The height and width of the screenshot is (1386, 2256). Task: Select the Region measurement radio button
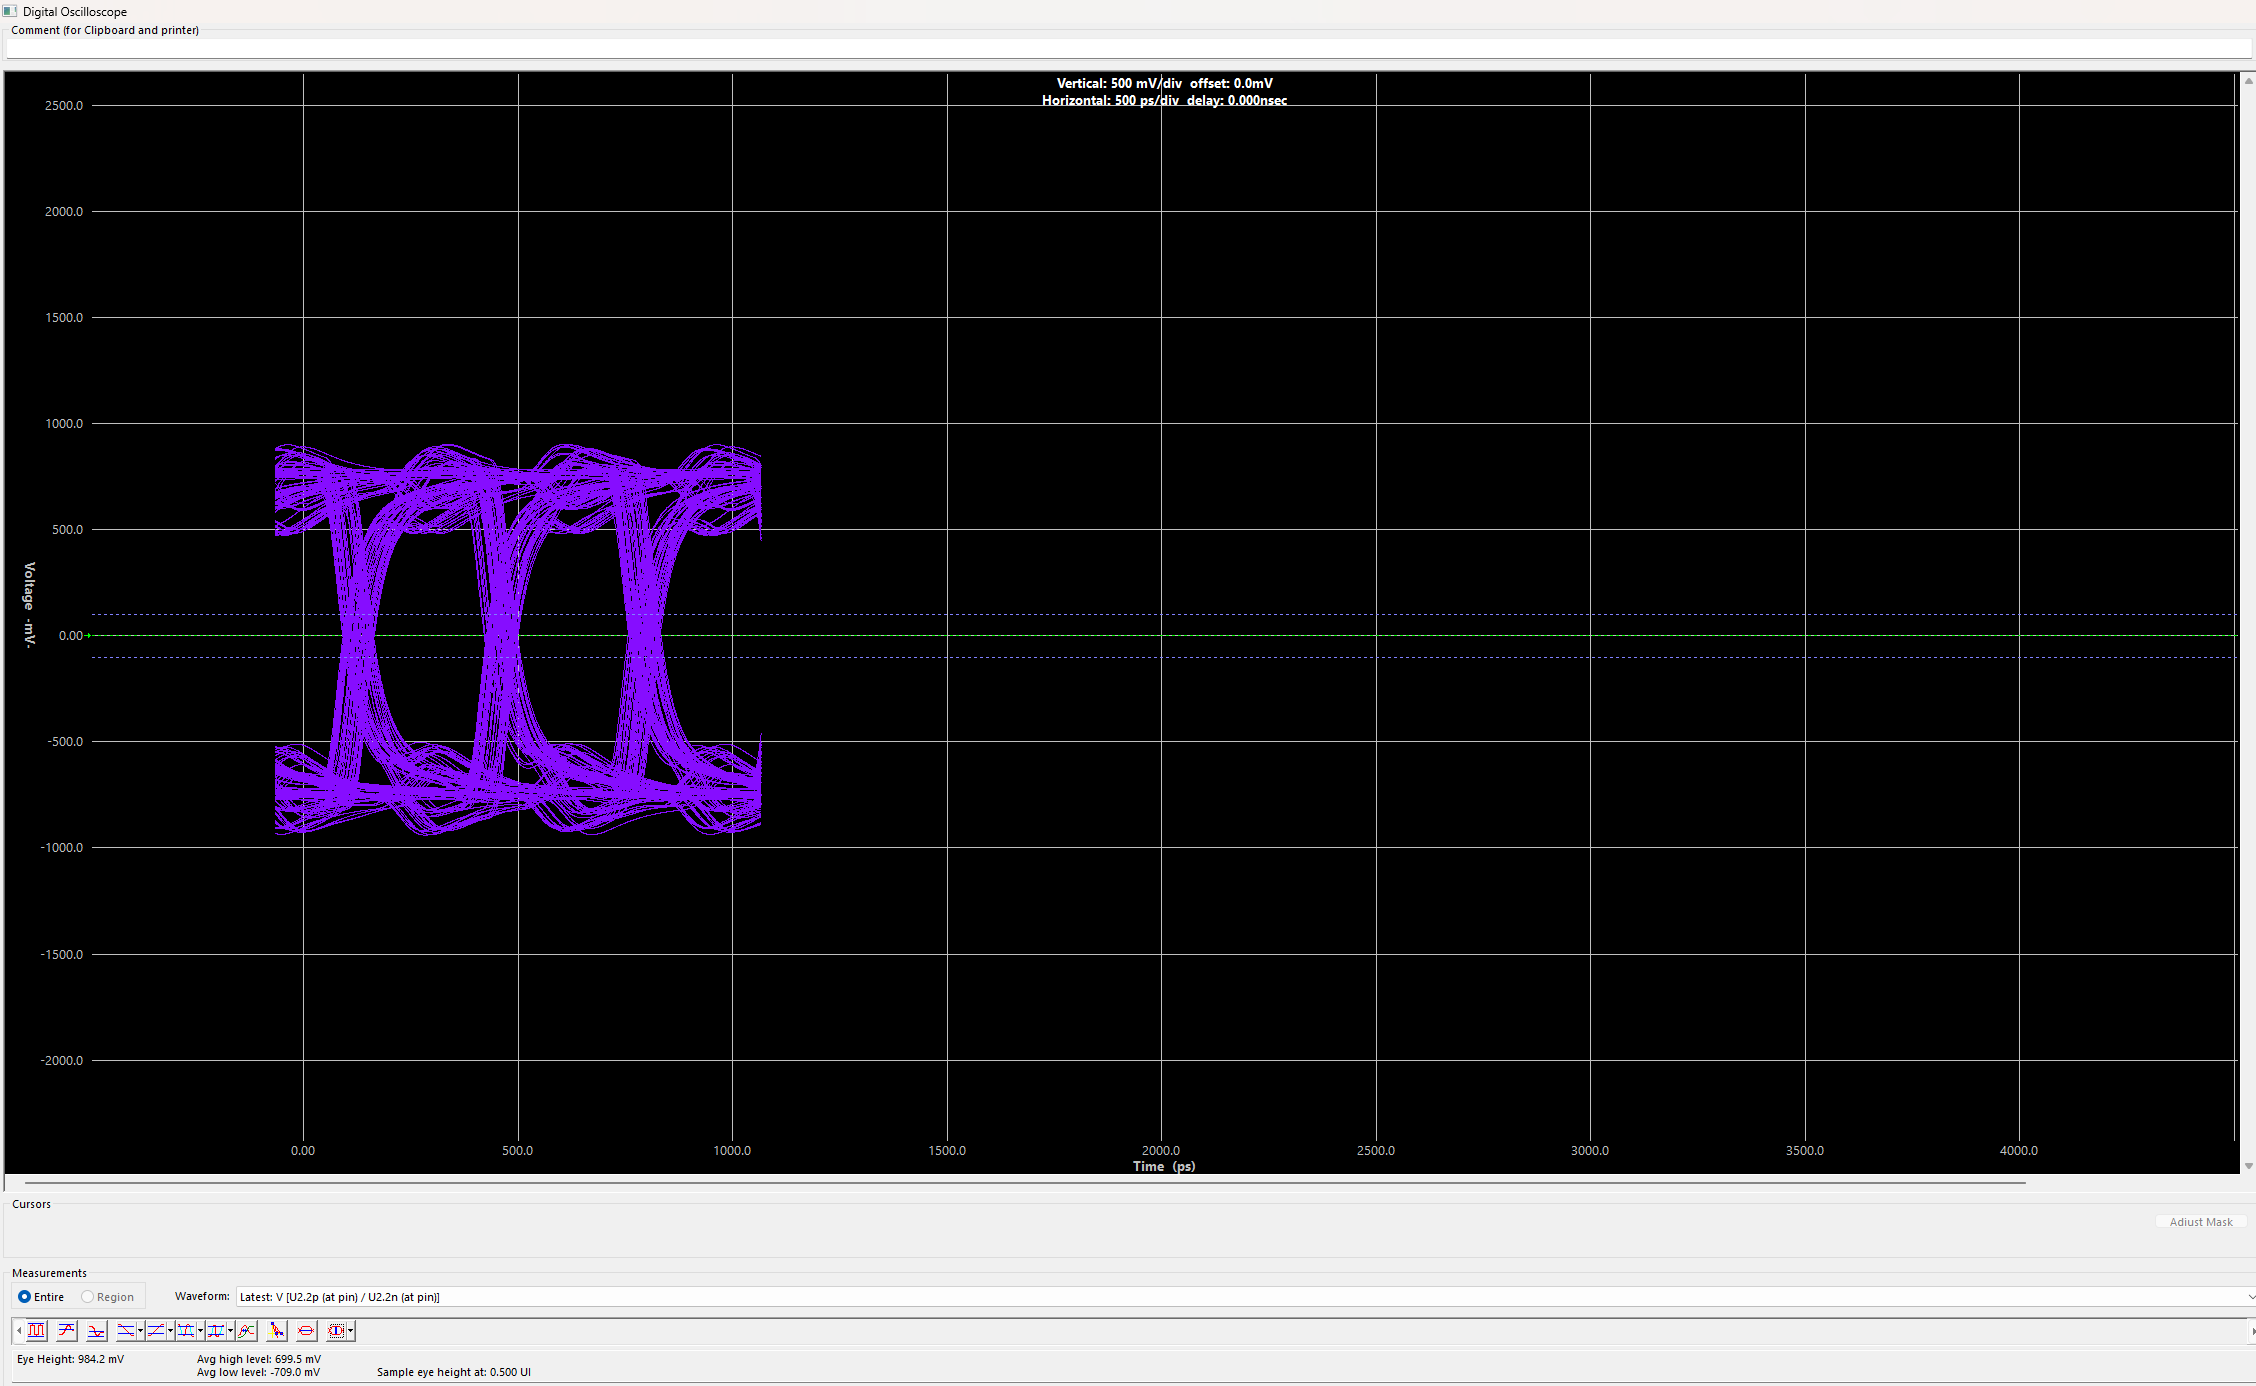88,1297
